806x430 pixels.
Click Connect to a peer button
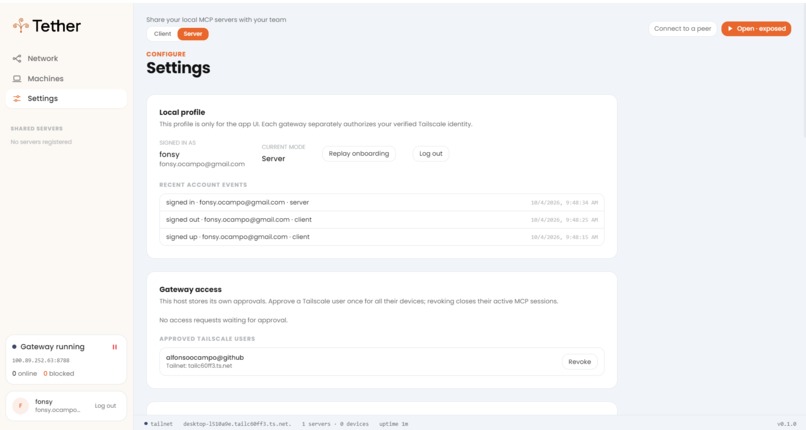pyautogui.click(x=682, y=29)
